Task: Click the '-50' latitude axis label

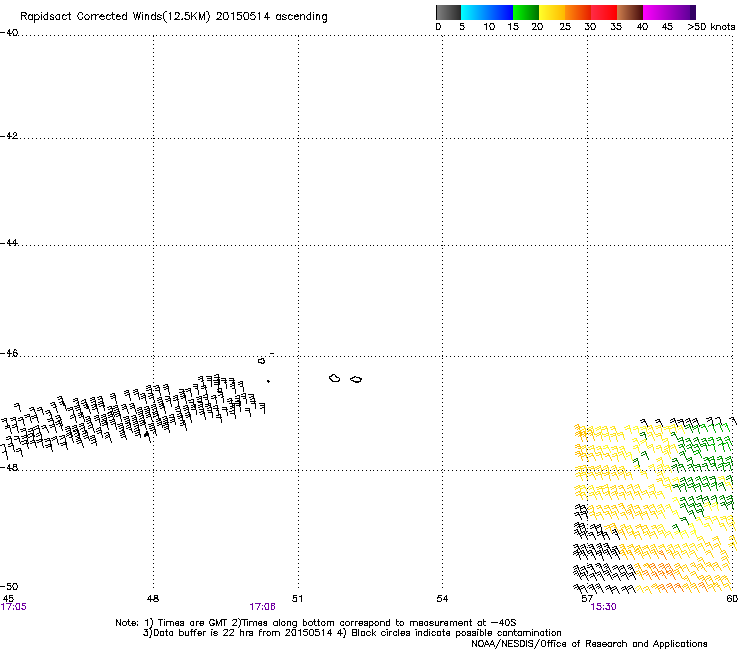Action: (9, 587)
